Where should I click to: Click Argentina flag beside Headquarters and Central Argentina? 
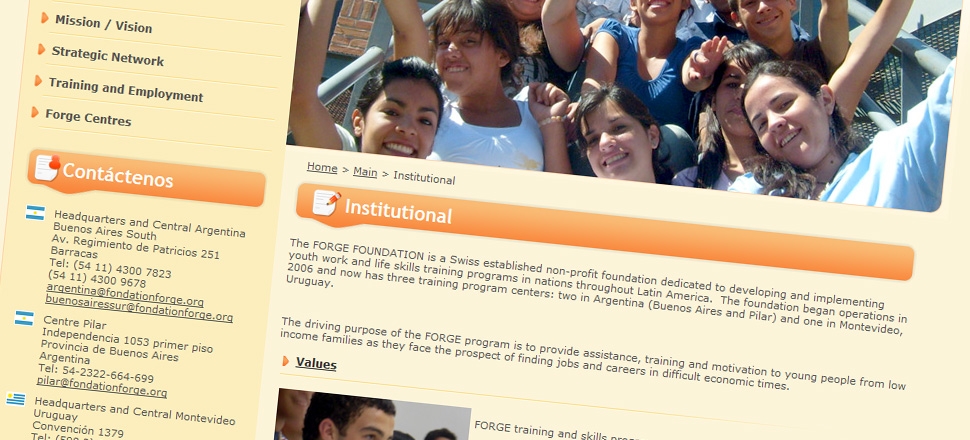[x=35, y=213]
